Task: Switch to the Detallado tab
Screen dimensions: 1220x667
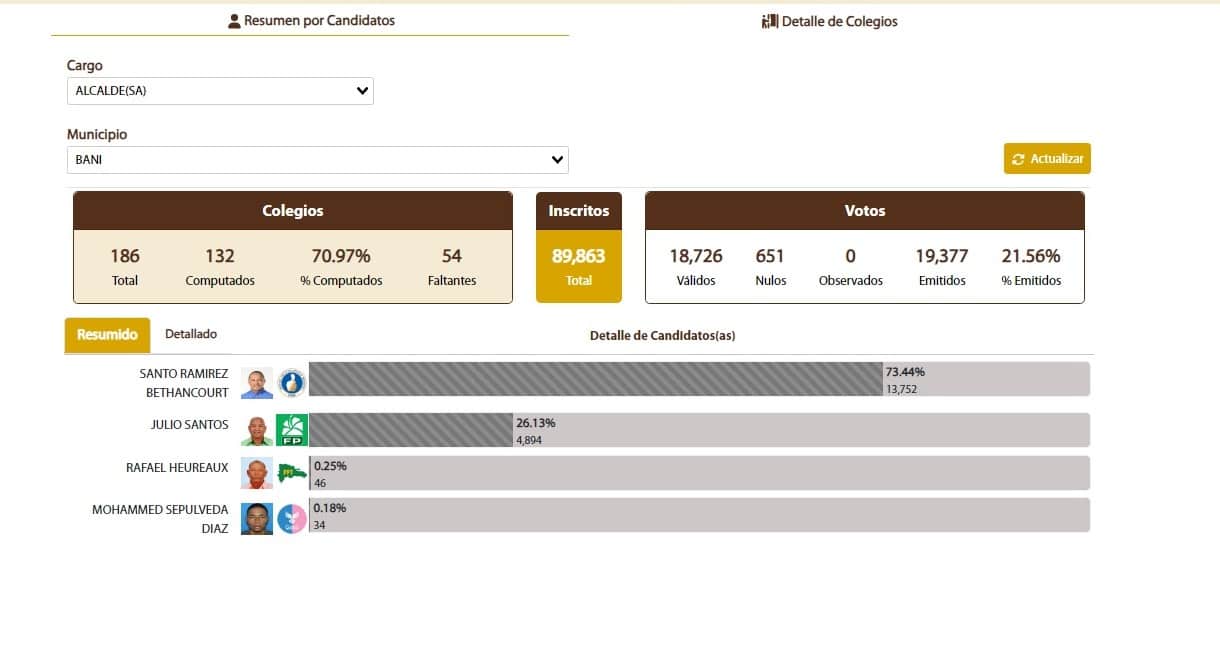Action: (x=191, y=334)
